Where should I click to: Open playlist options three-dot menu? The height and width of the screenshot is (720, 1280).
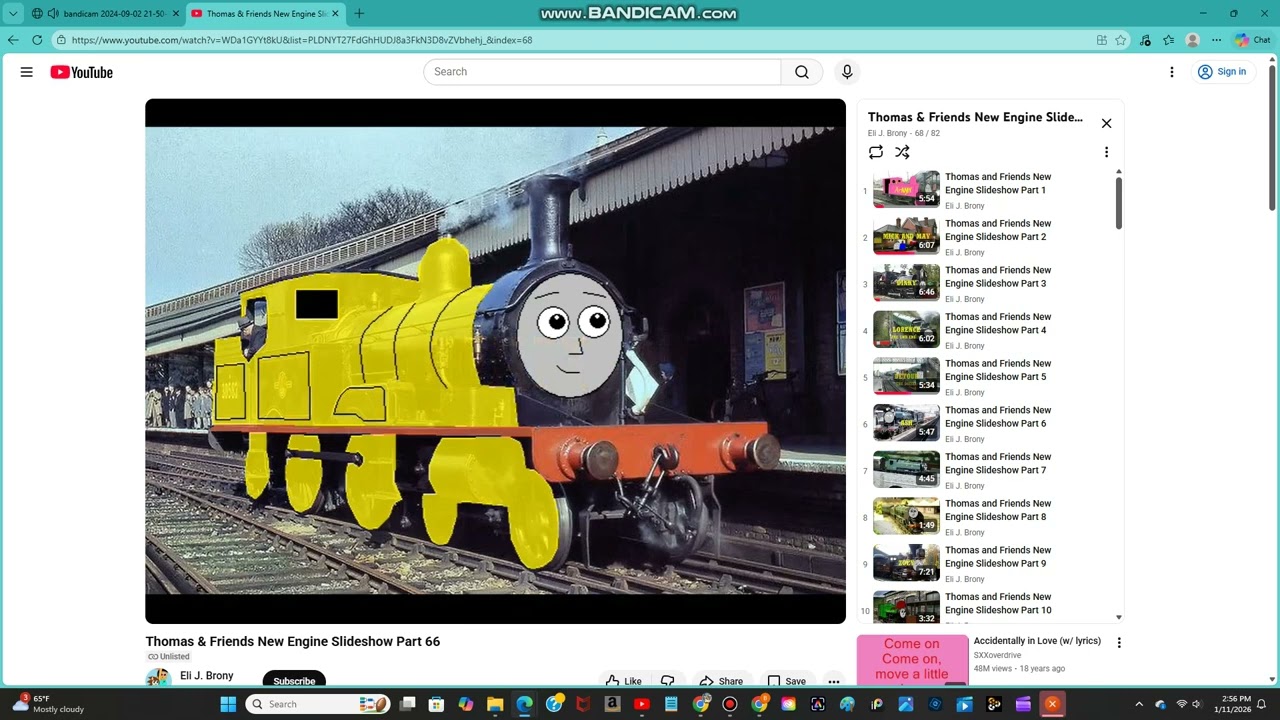1106,152
